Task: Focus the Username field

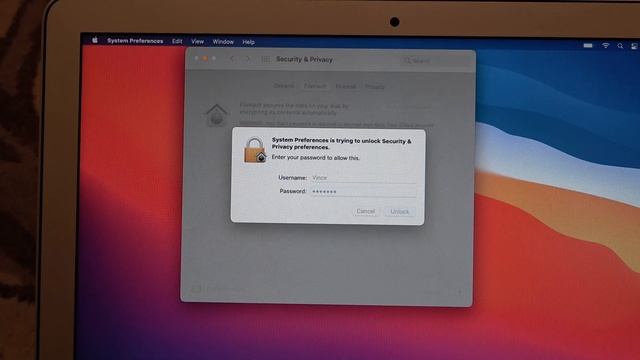Action: point(363,178)
